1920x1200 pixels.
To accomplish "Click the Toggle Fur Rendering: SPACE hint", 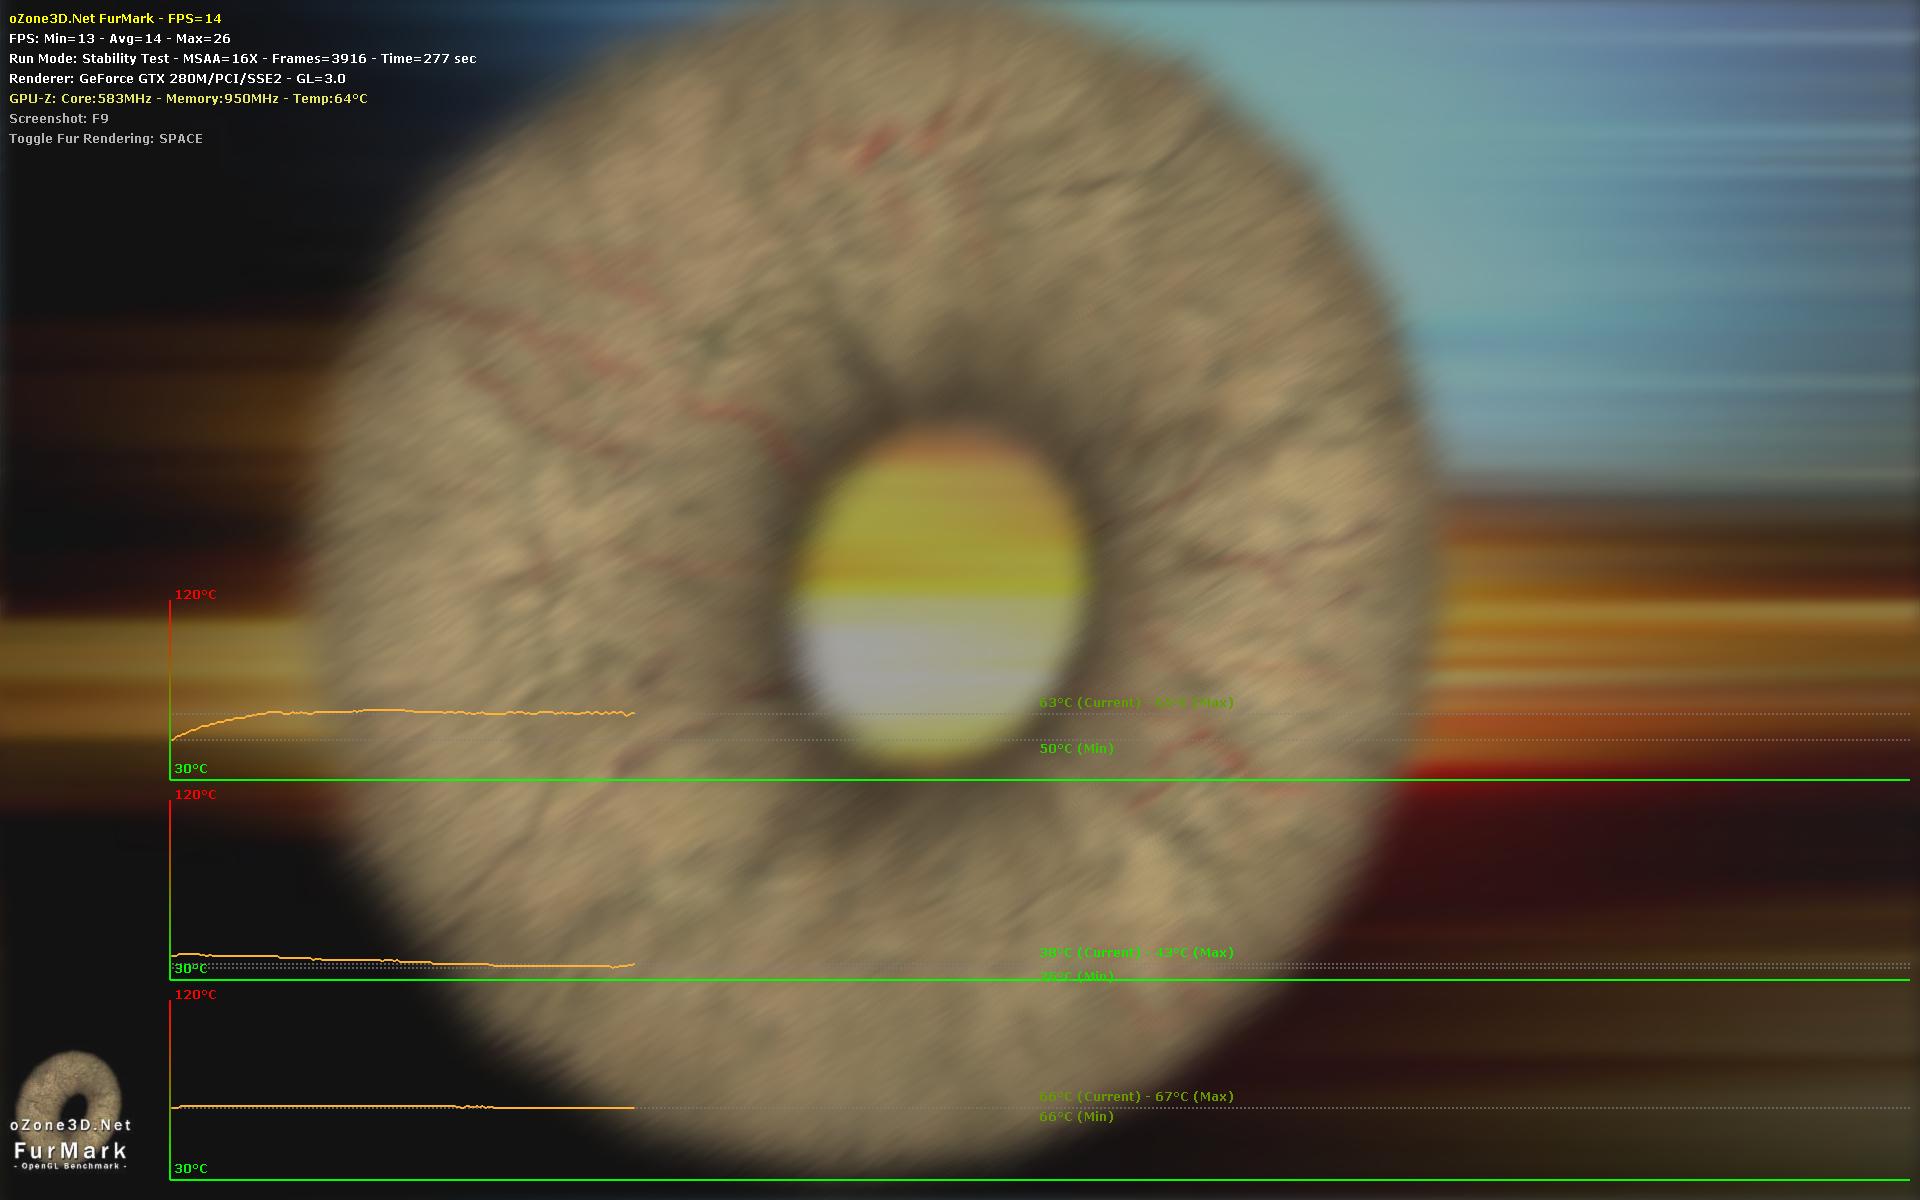I will (x=106, y=138).
